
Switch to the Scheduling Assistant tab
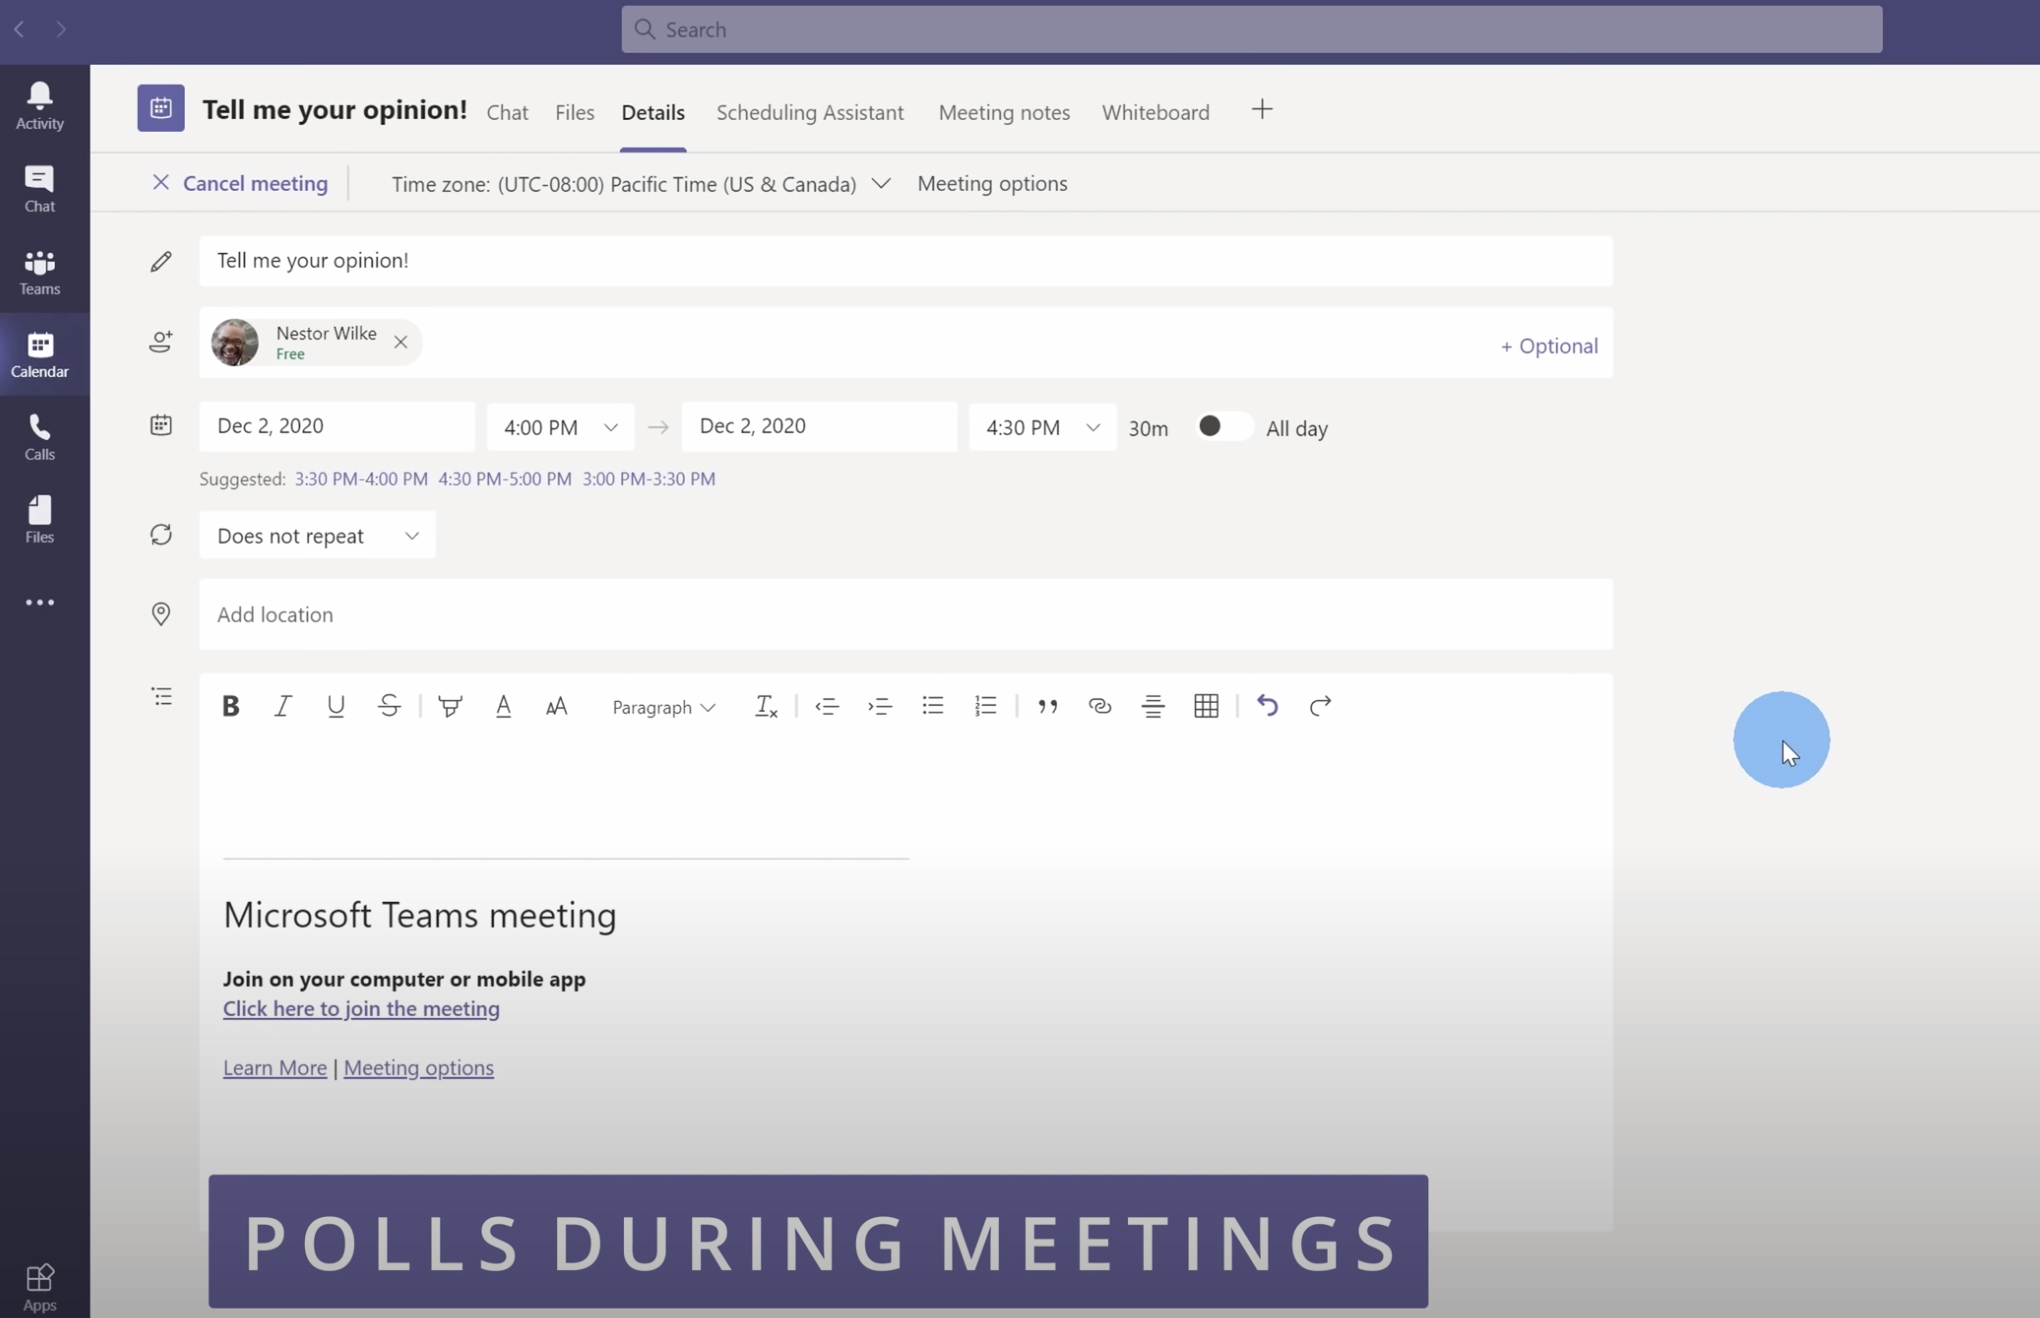810,112
